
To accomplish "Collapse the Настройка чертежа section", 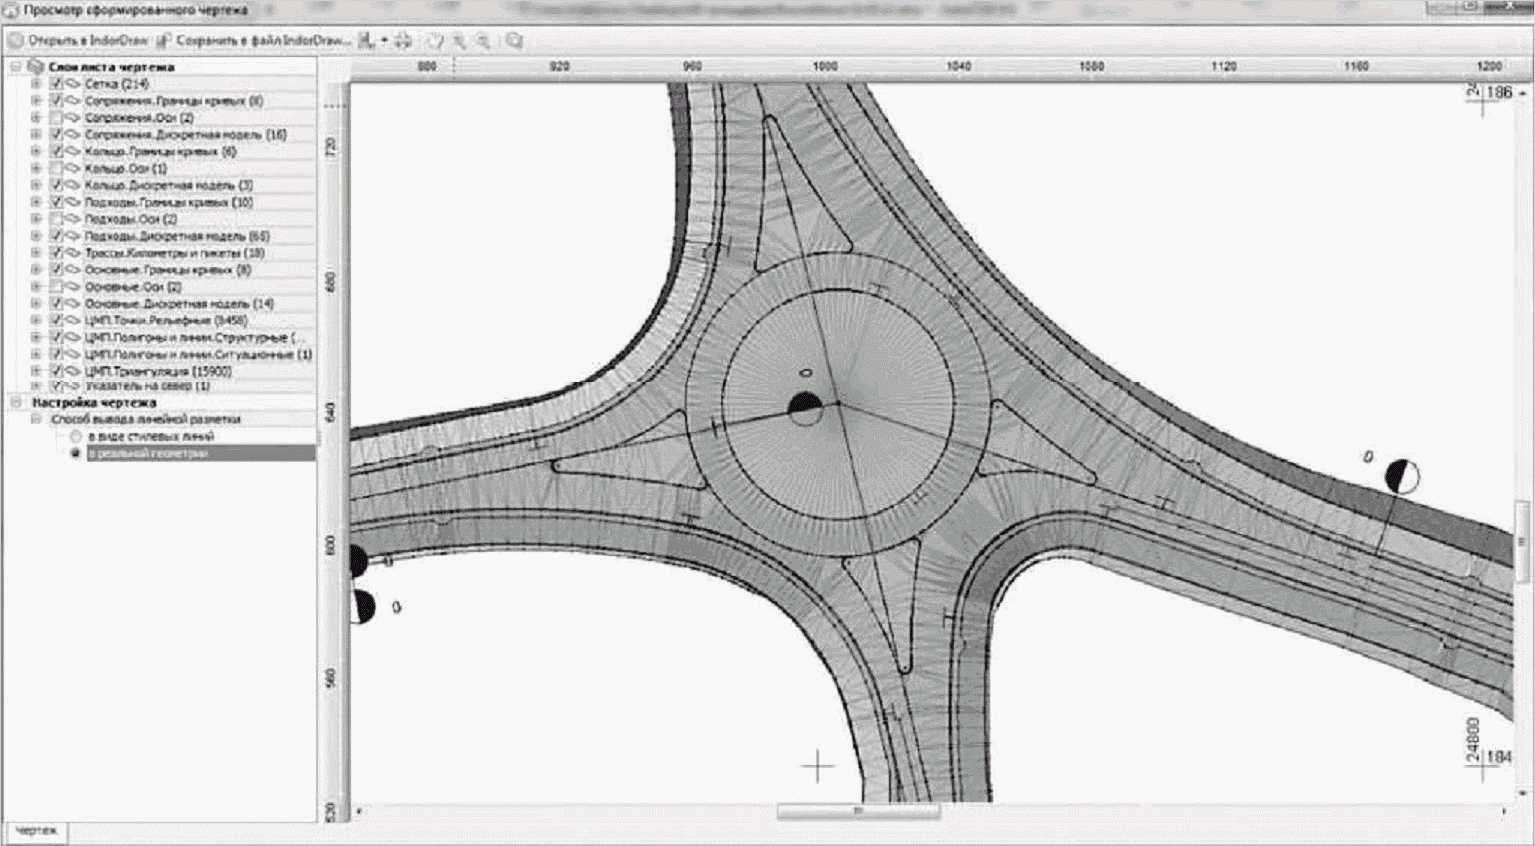I will click(16, 403).
